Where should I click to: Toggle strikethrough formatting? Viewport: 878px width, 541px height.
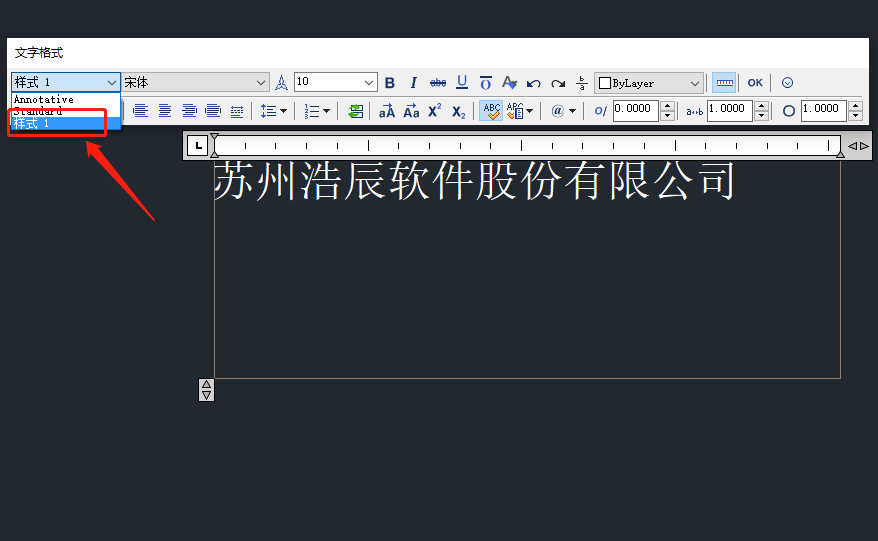(x=438, y=83)
